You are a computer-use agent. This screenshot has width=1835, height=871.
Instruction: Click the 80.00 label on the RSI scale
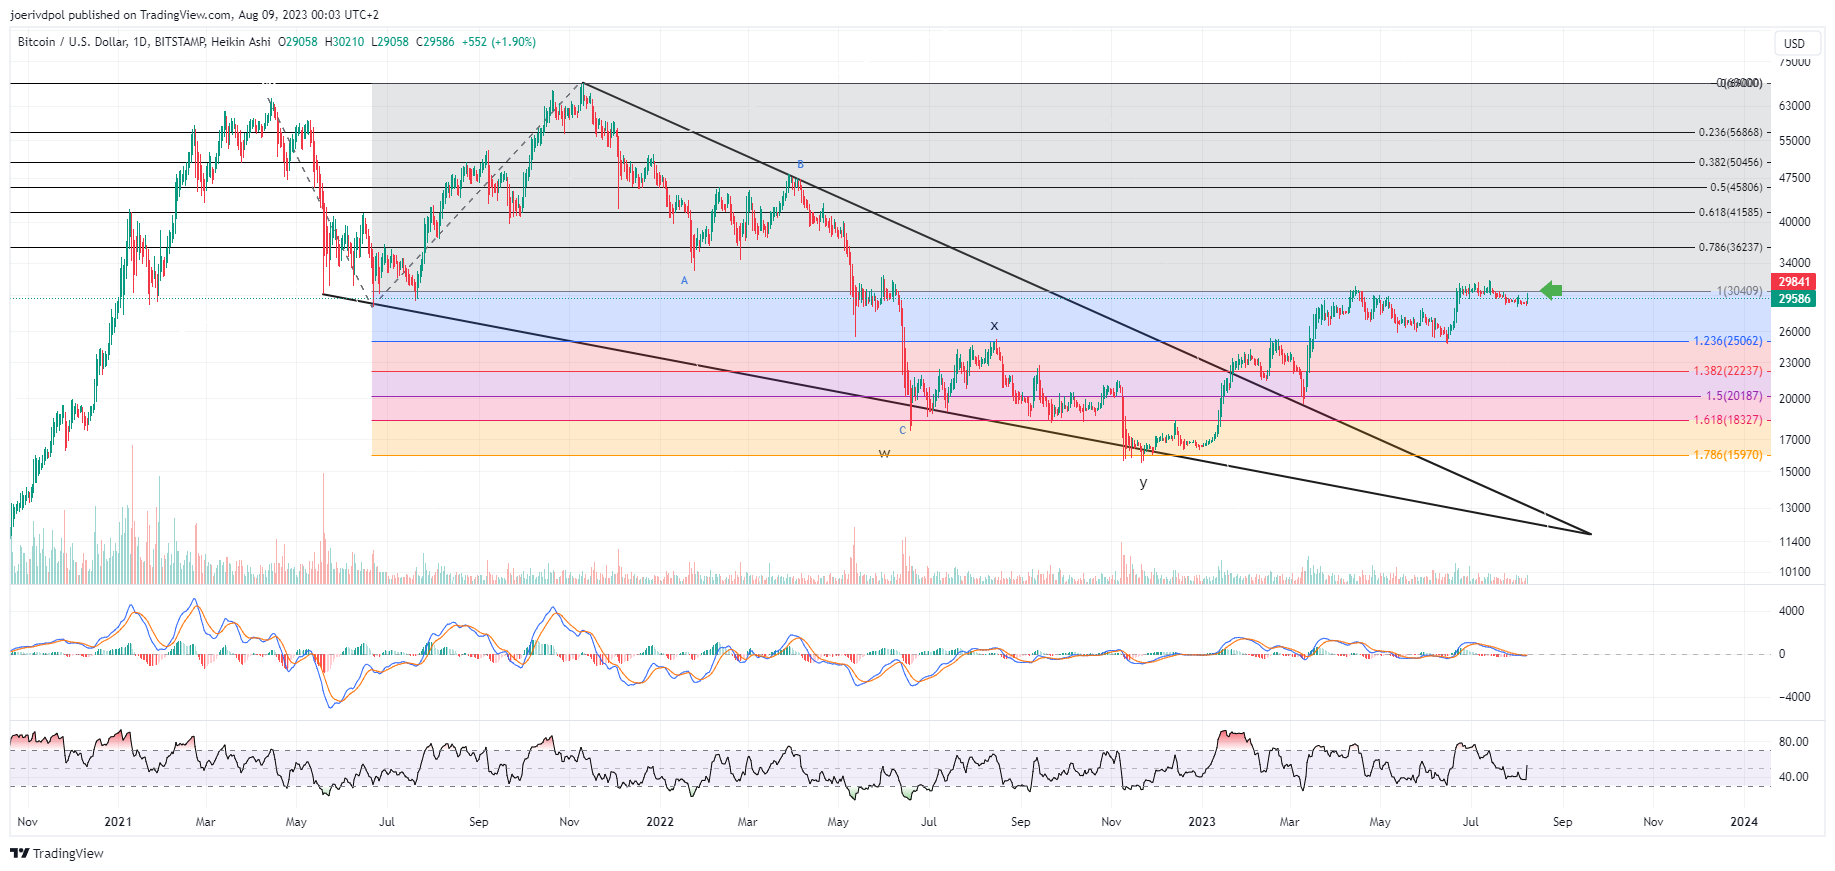pos(1794,742)
